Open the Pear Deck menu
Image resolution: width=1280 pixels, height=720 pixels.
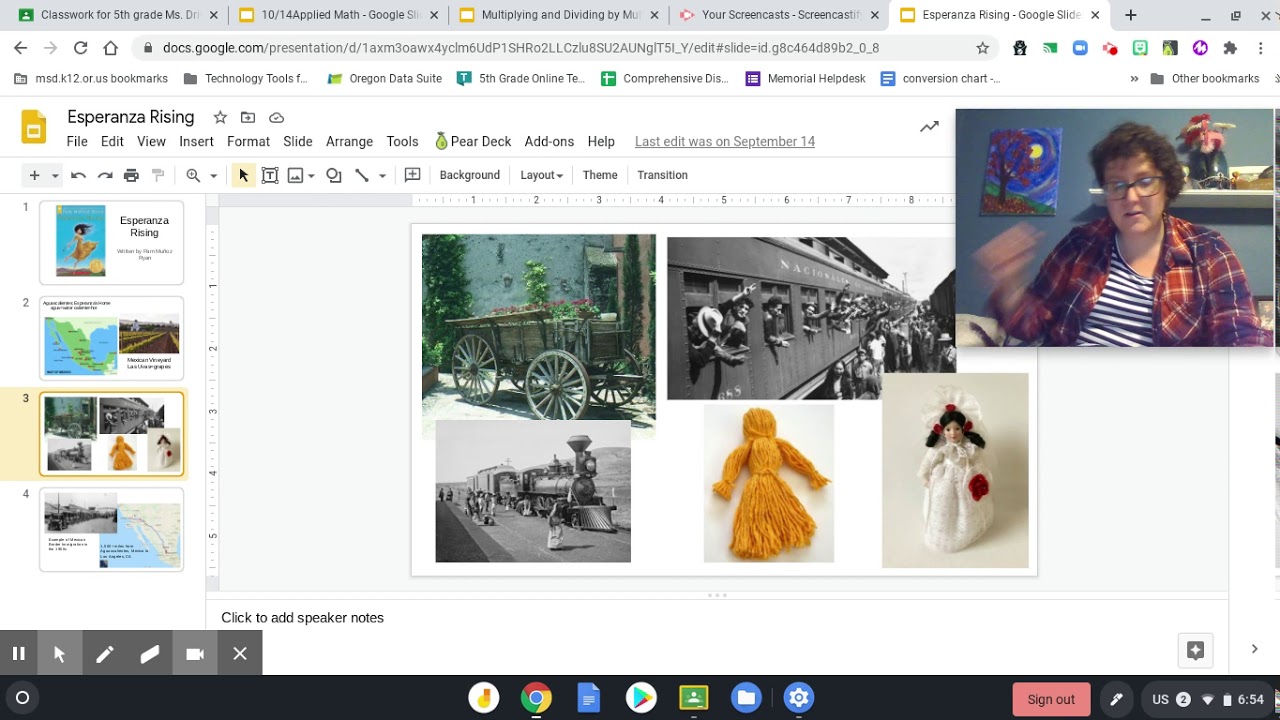point(473,142)
